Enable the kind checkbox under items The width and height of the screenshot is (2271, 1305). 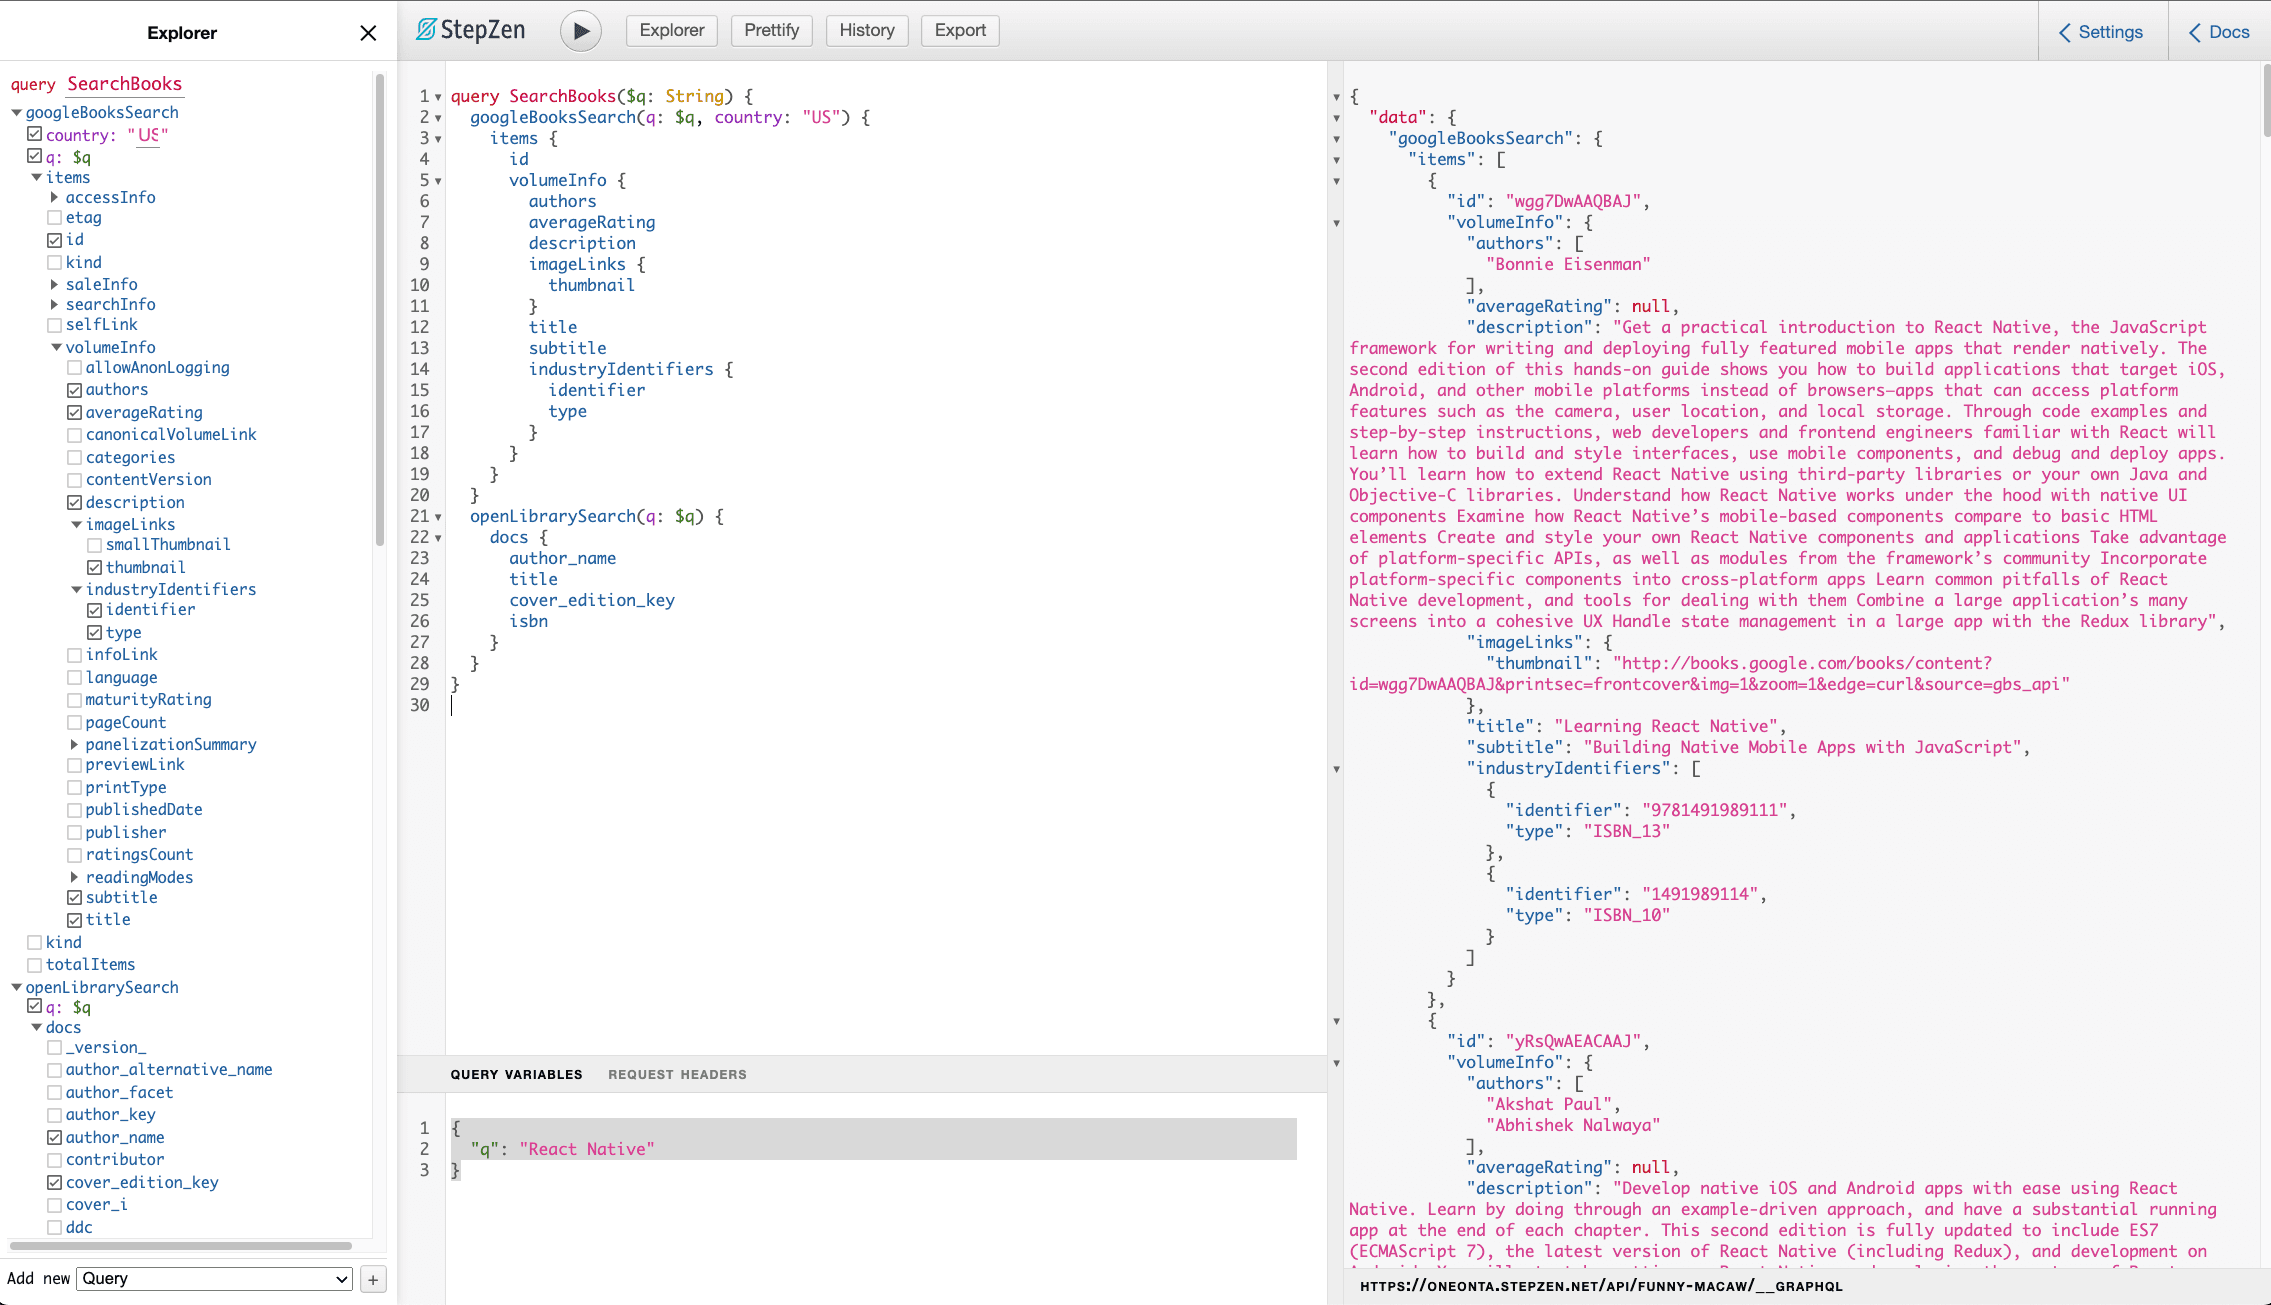click(x=55, y=262)
